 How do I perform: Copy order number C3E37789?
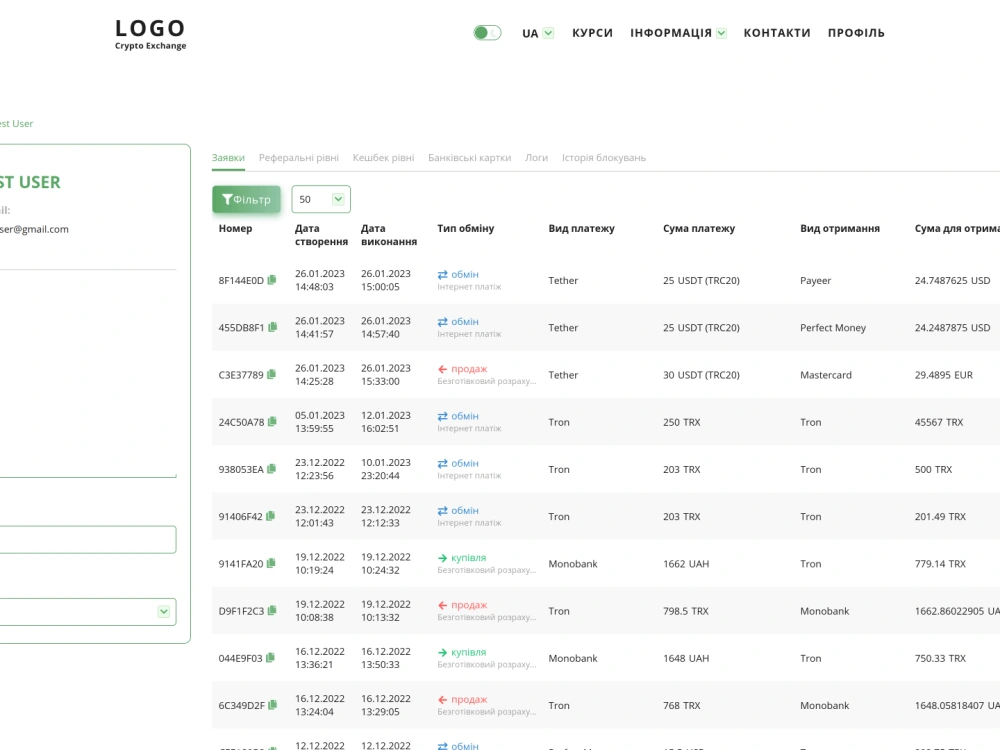click(272, 374)
